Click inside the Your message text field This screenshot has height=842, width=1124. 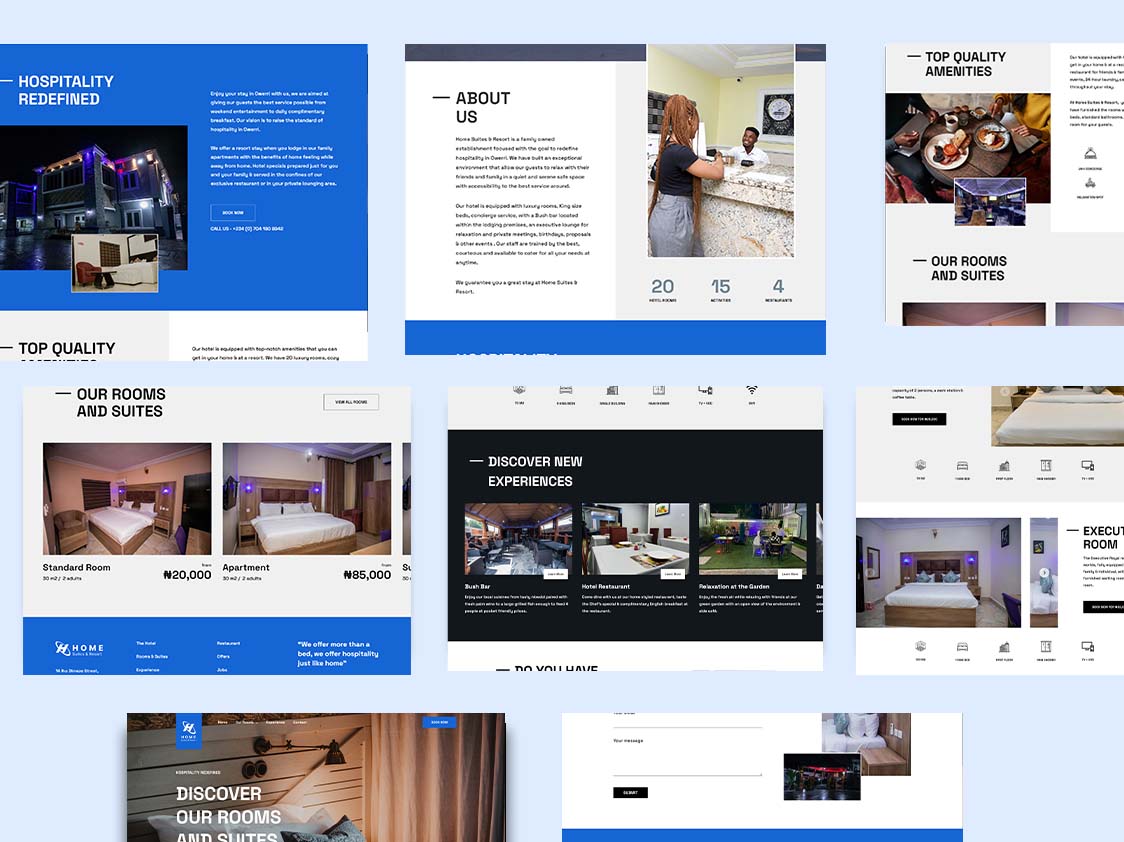tap(688, 760)
